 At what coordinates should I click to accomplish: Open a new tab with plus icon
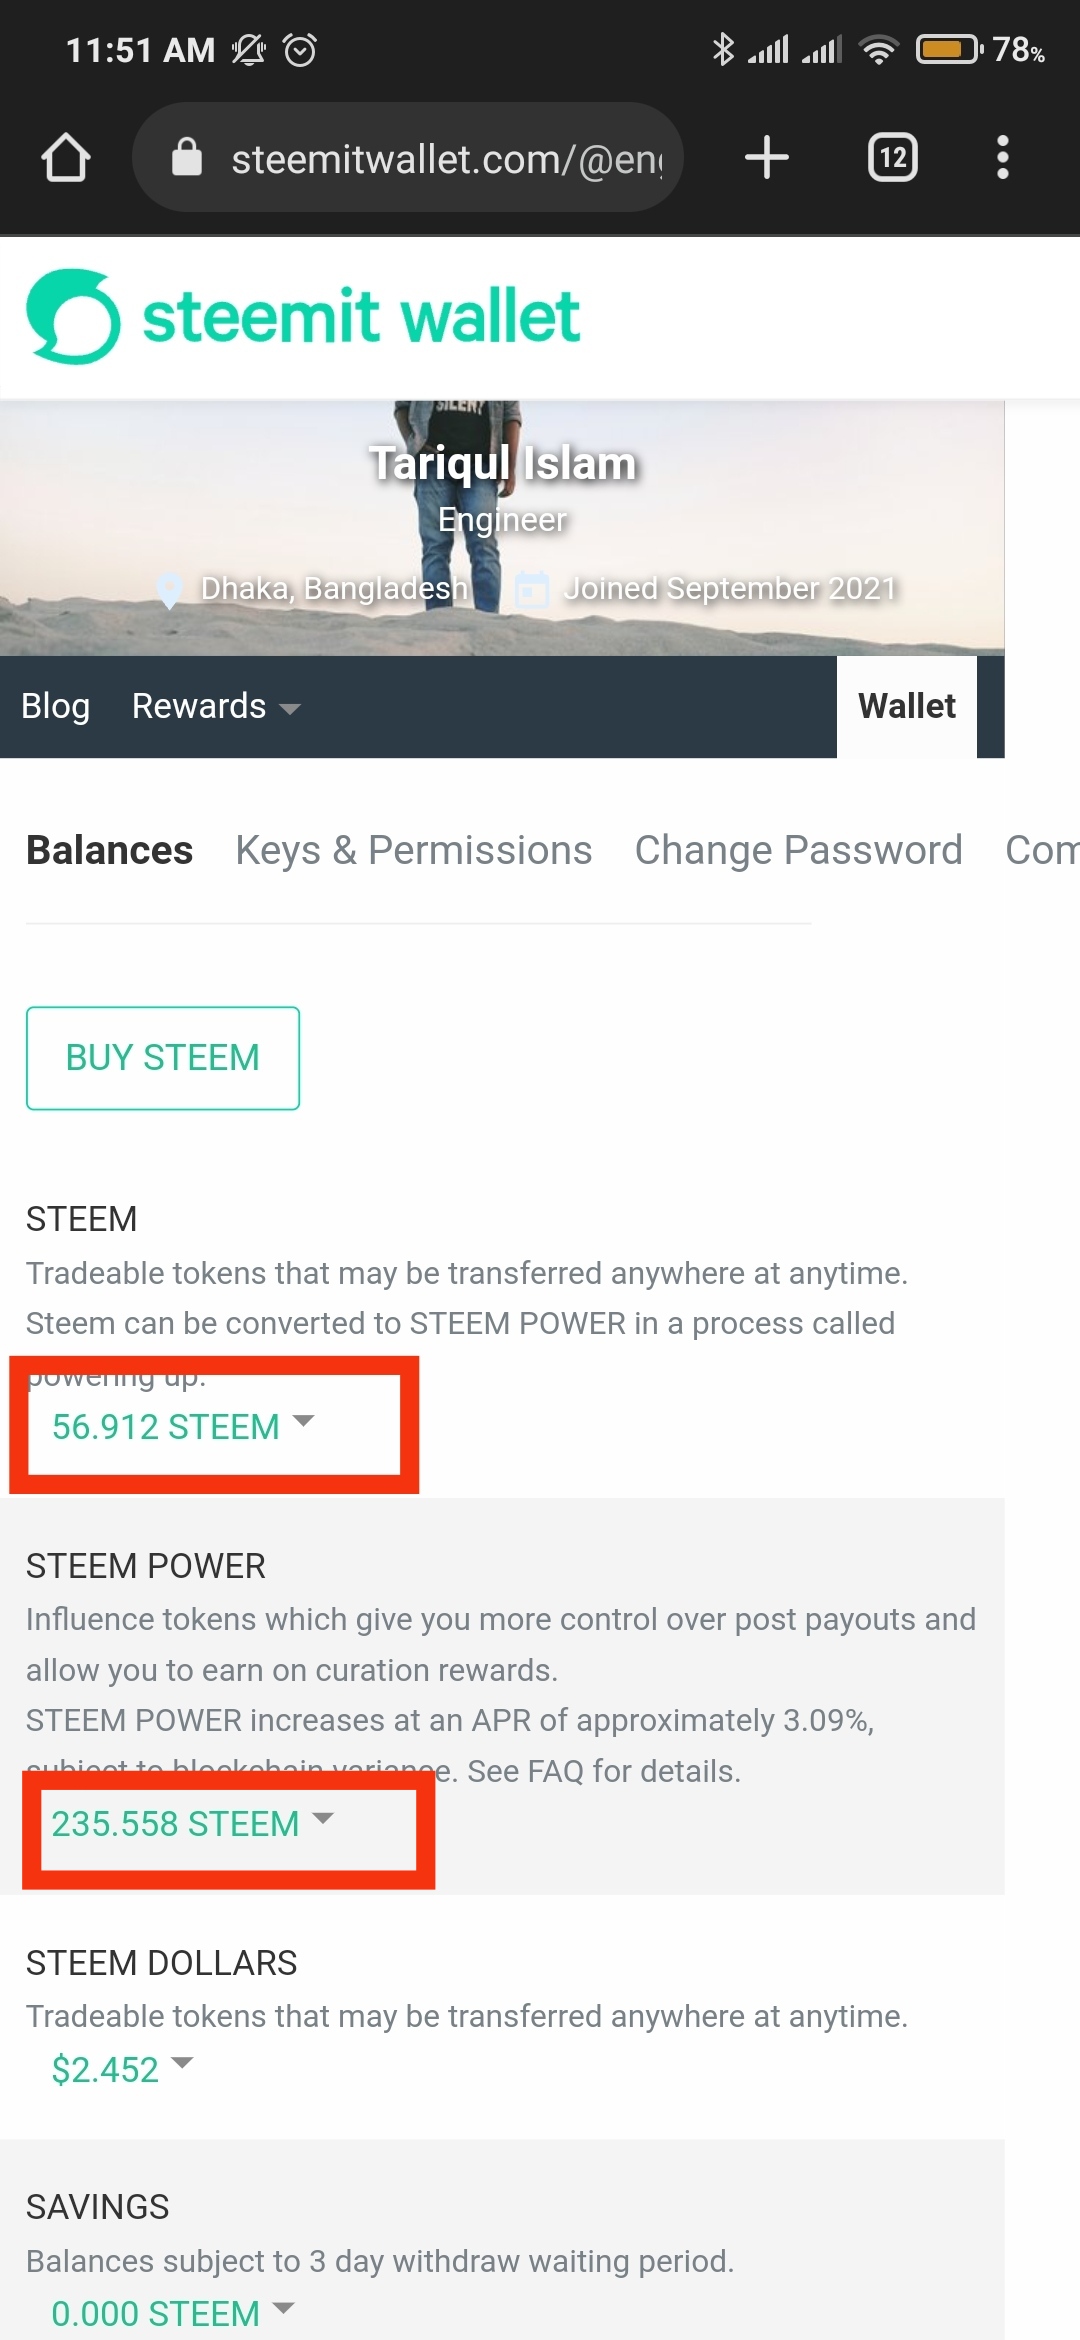click(x=767, y=158)
